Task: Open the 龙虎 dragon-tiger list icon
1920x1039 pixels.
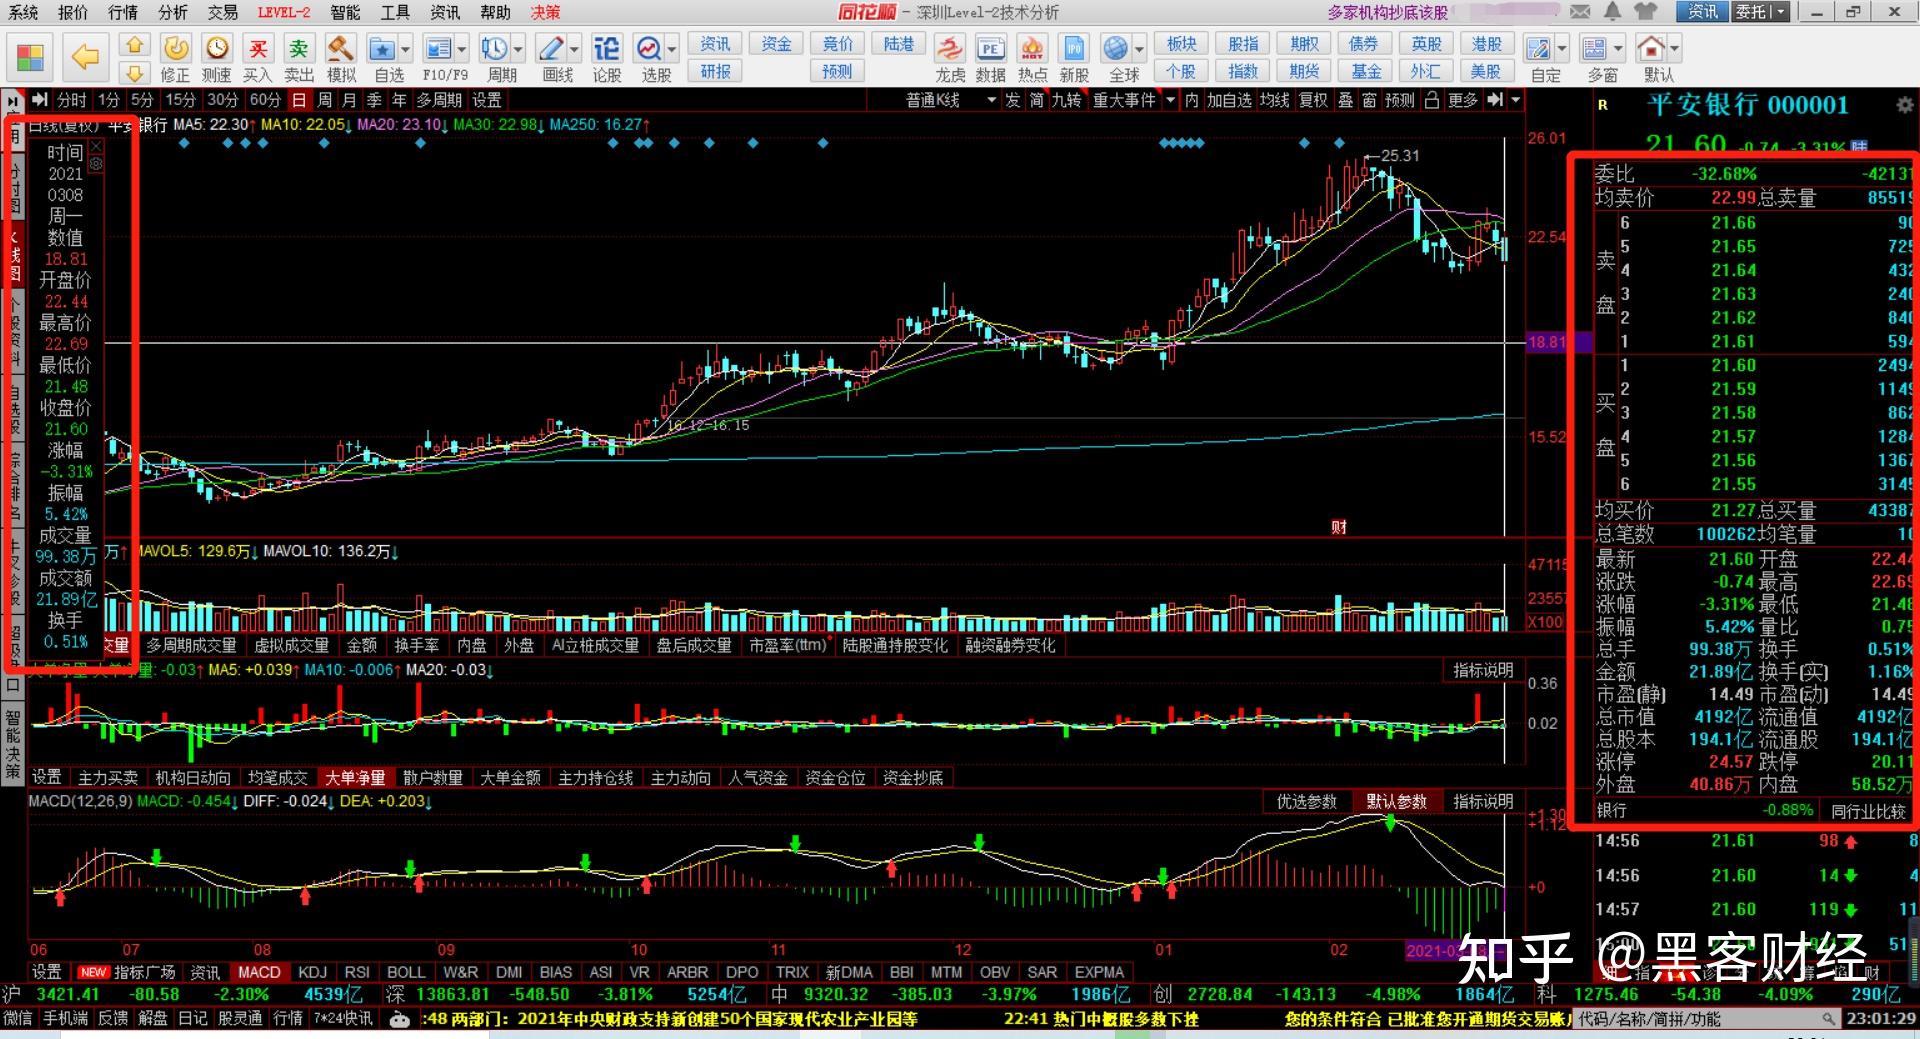Action: (x=950, y=59)
